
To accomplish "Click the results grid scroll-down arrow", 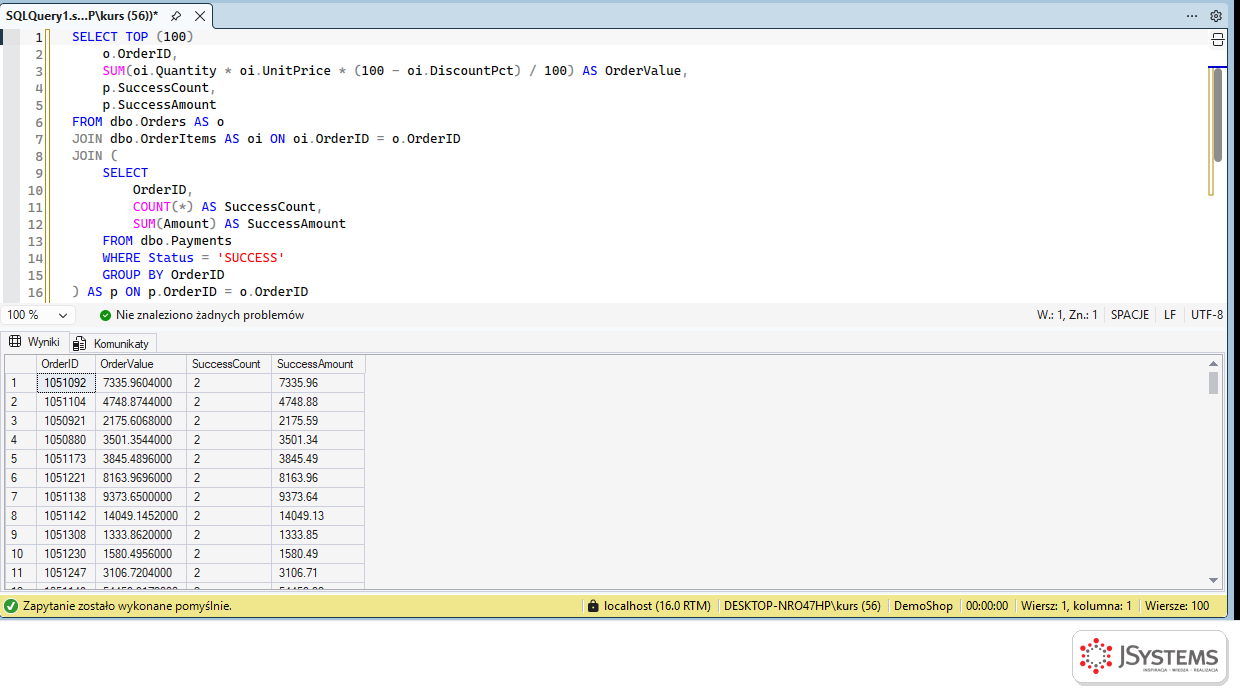I will coord(1214,580).
